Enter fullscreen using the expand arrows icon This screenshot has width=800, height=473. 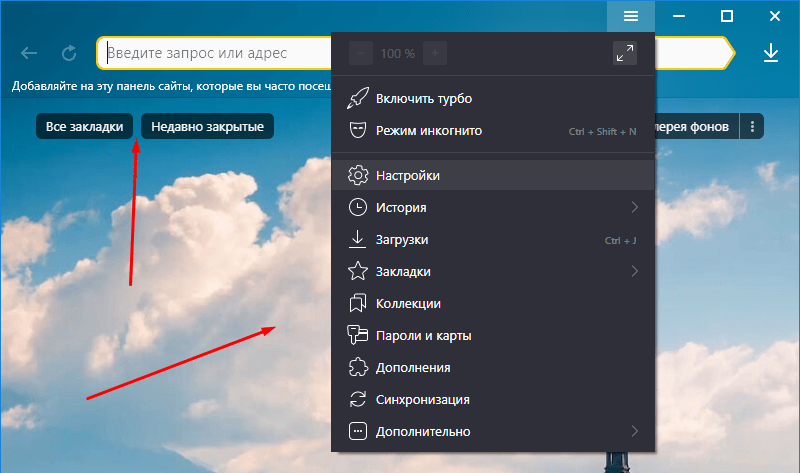(624, 53)
